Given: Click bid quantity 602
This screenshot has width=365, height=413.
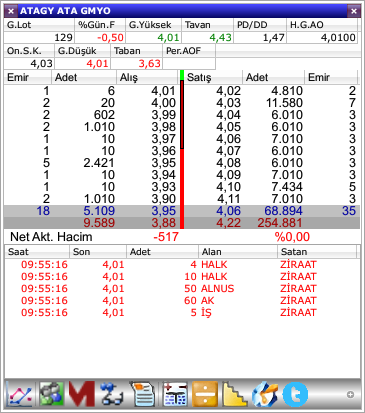Looking at the screenshot, I should coord(104,115).
